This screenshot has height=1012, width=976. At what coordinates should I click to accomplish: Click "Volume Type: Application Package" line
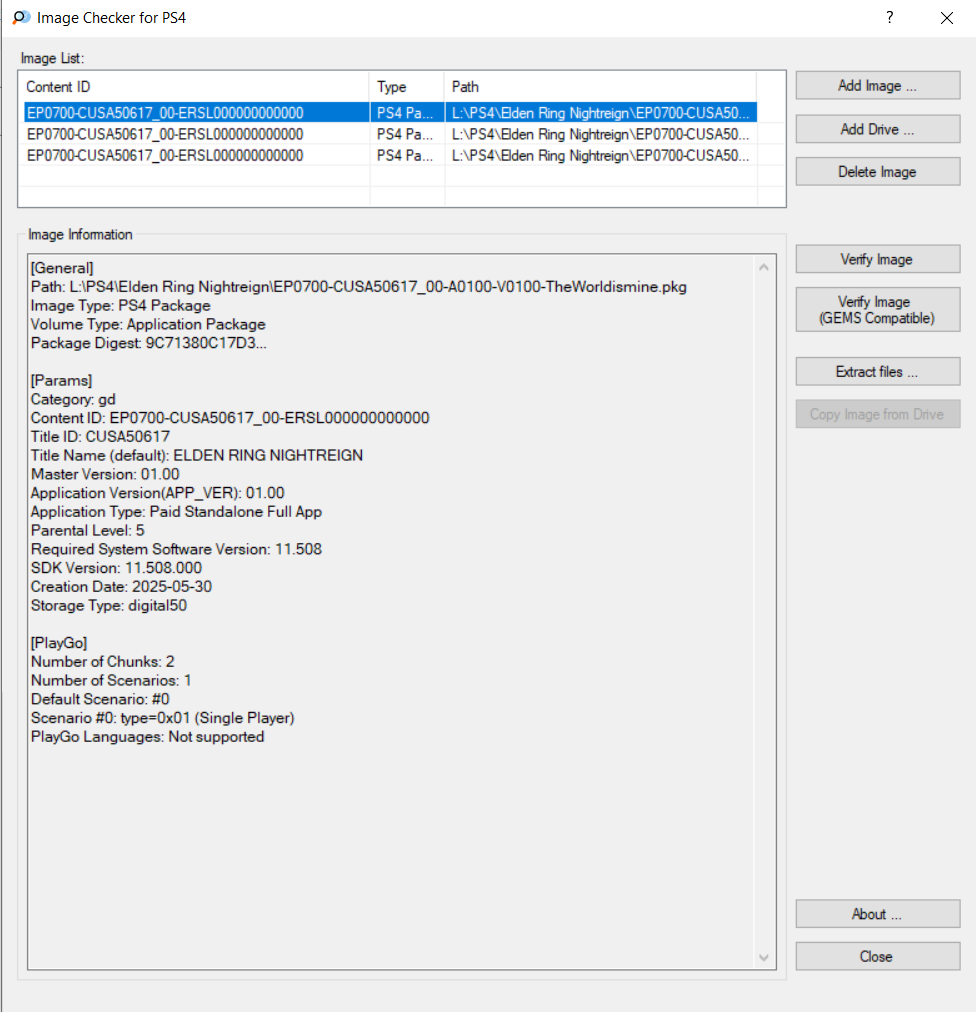pos(148,324)
